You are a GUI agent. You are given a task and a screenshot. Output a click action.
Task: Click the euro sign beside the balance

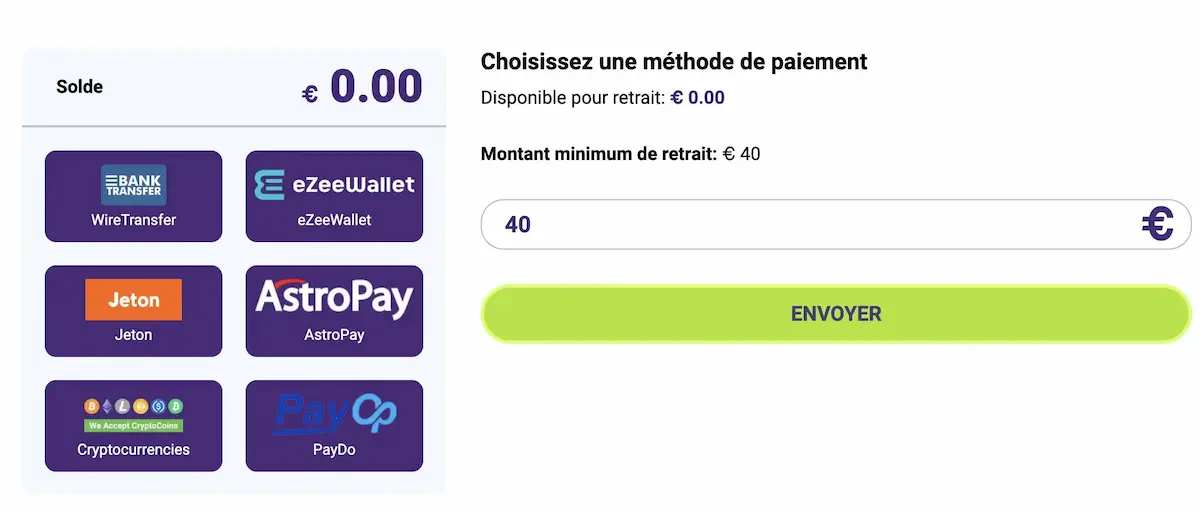pyautogui.click(x=310, y=94)
